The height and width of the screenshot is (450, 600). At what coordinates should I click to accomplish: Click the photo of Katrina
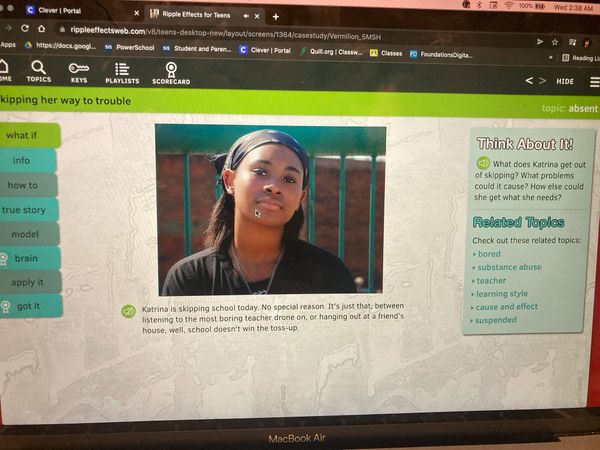coord(270,209)
